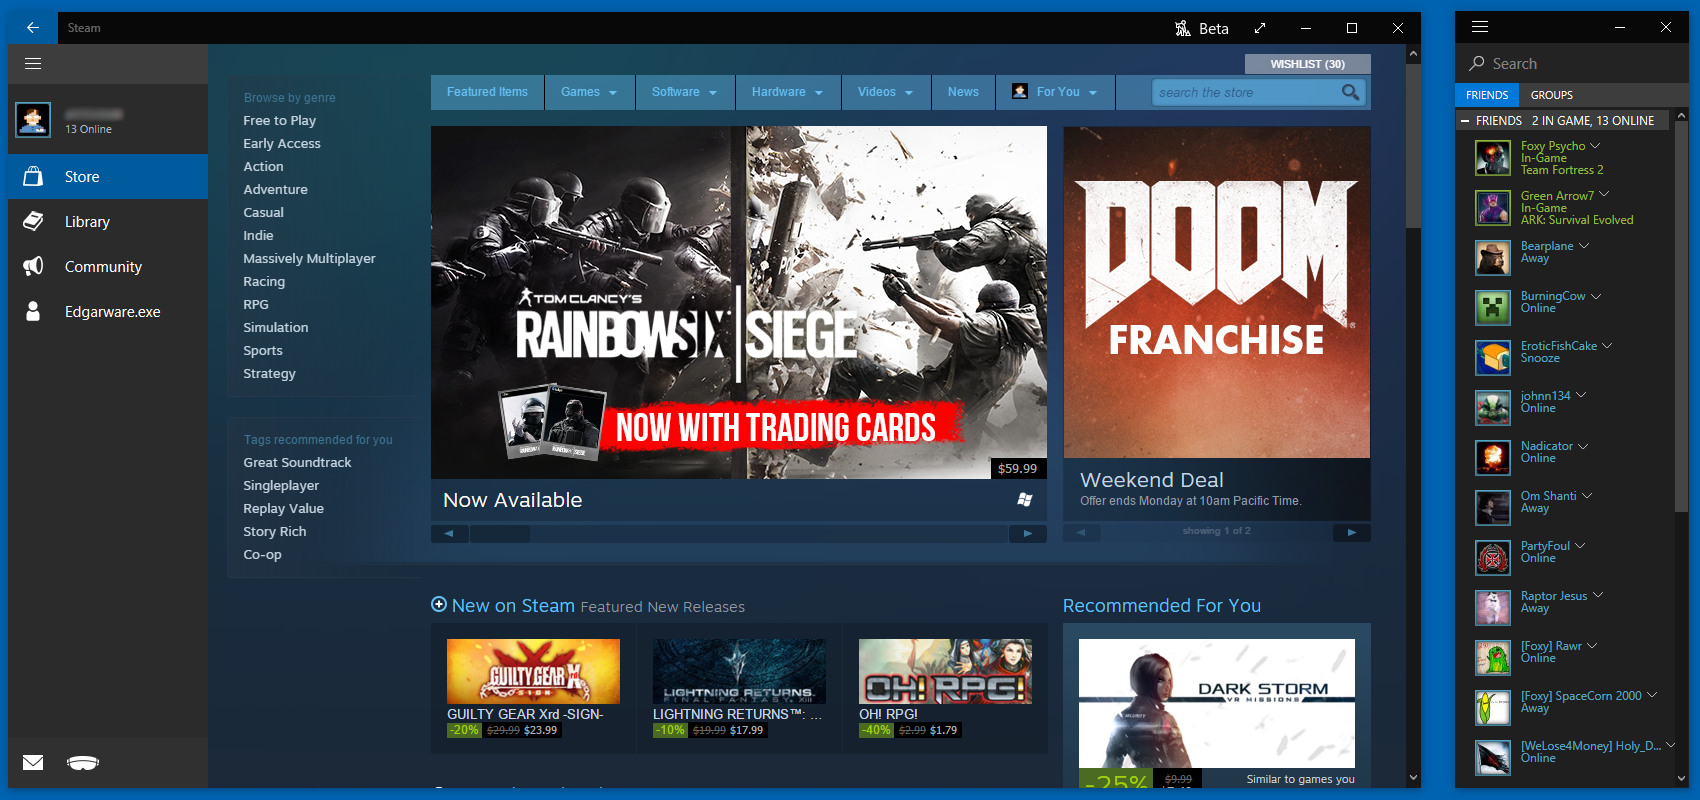1700x800 pixels.
Task: Open the hamburger menu in Steam sidebar
Action: 33,64
